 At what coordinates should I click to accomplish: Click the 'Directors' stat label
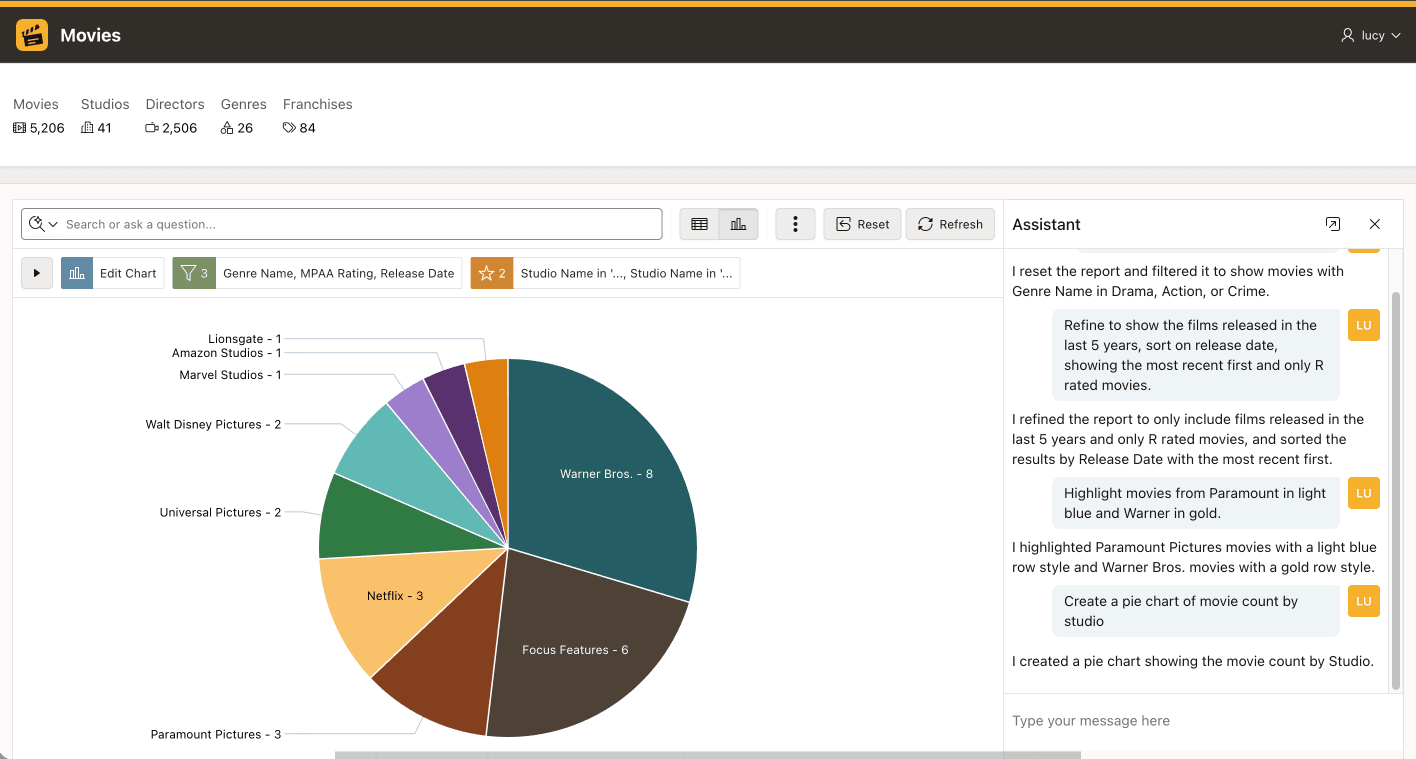click(175, 104)
